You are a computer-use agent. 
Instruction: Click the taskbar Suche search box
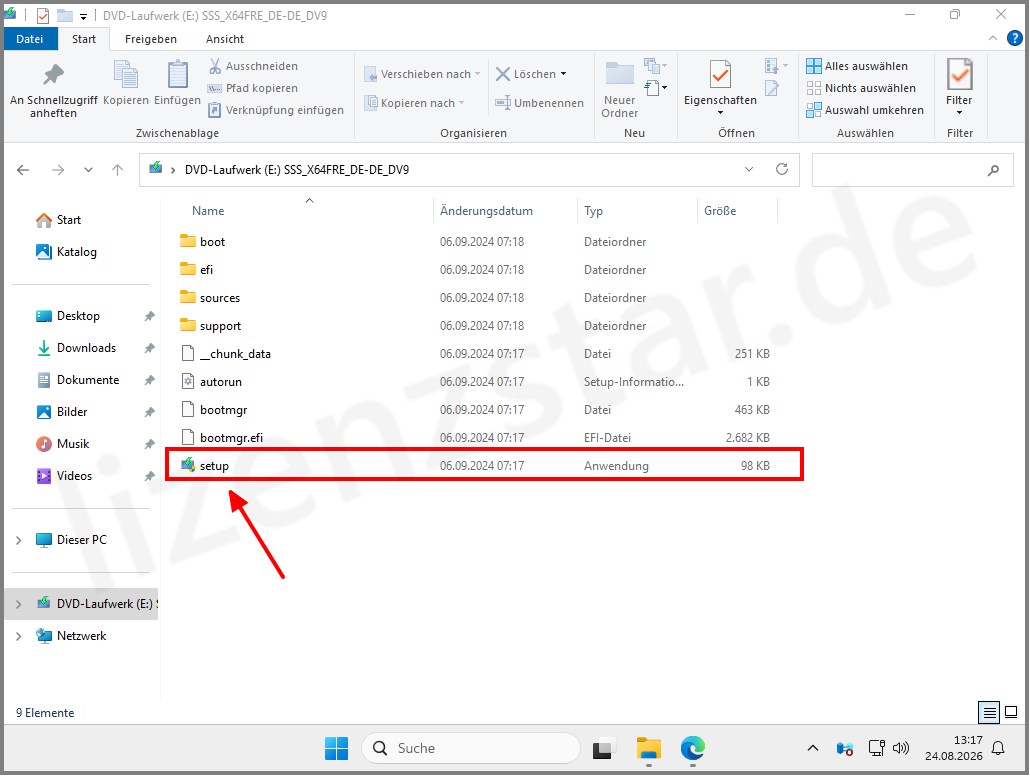point(470,748)
